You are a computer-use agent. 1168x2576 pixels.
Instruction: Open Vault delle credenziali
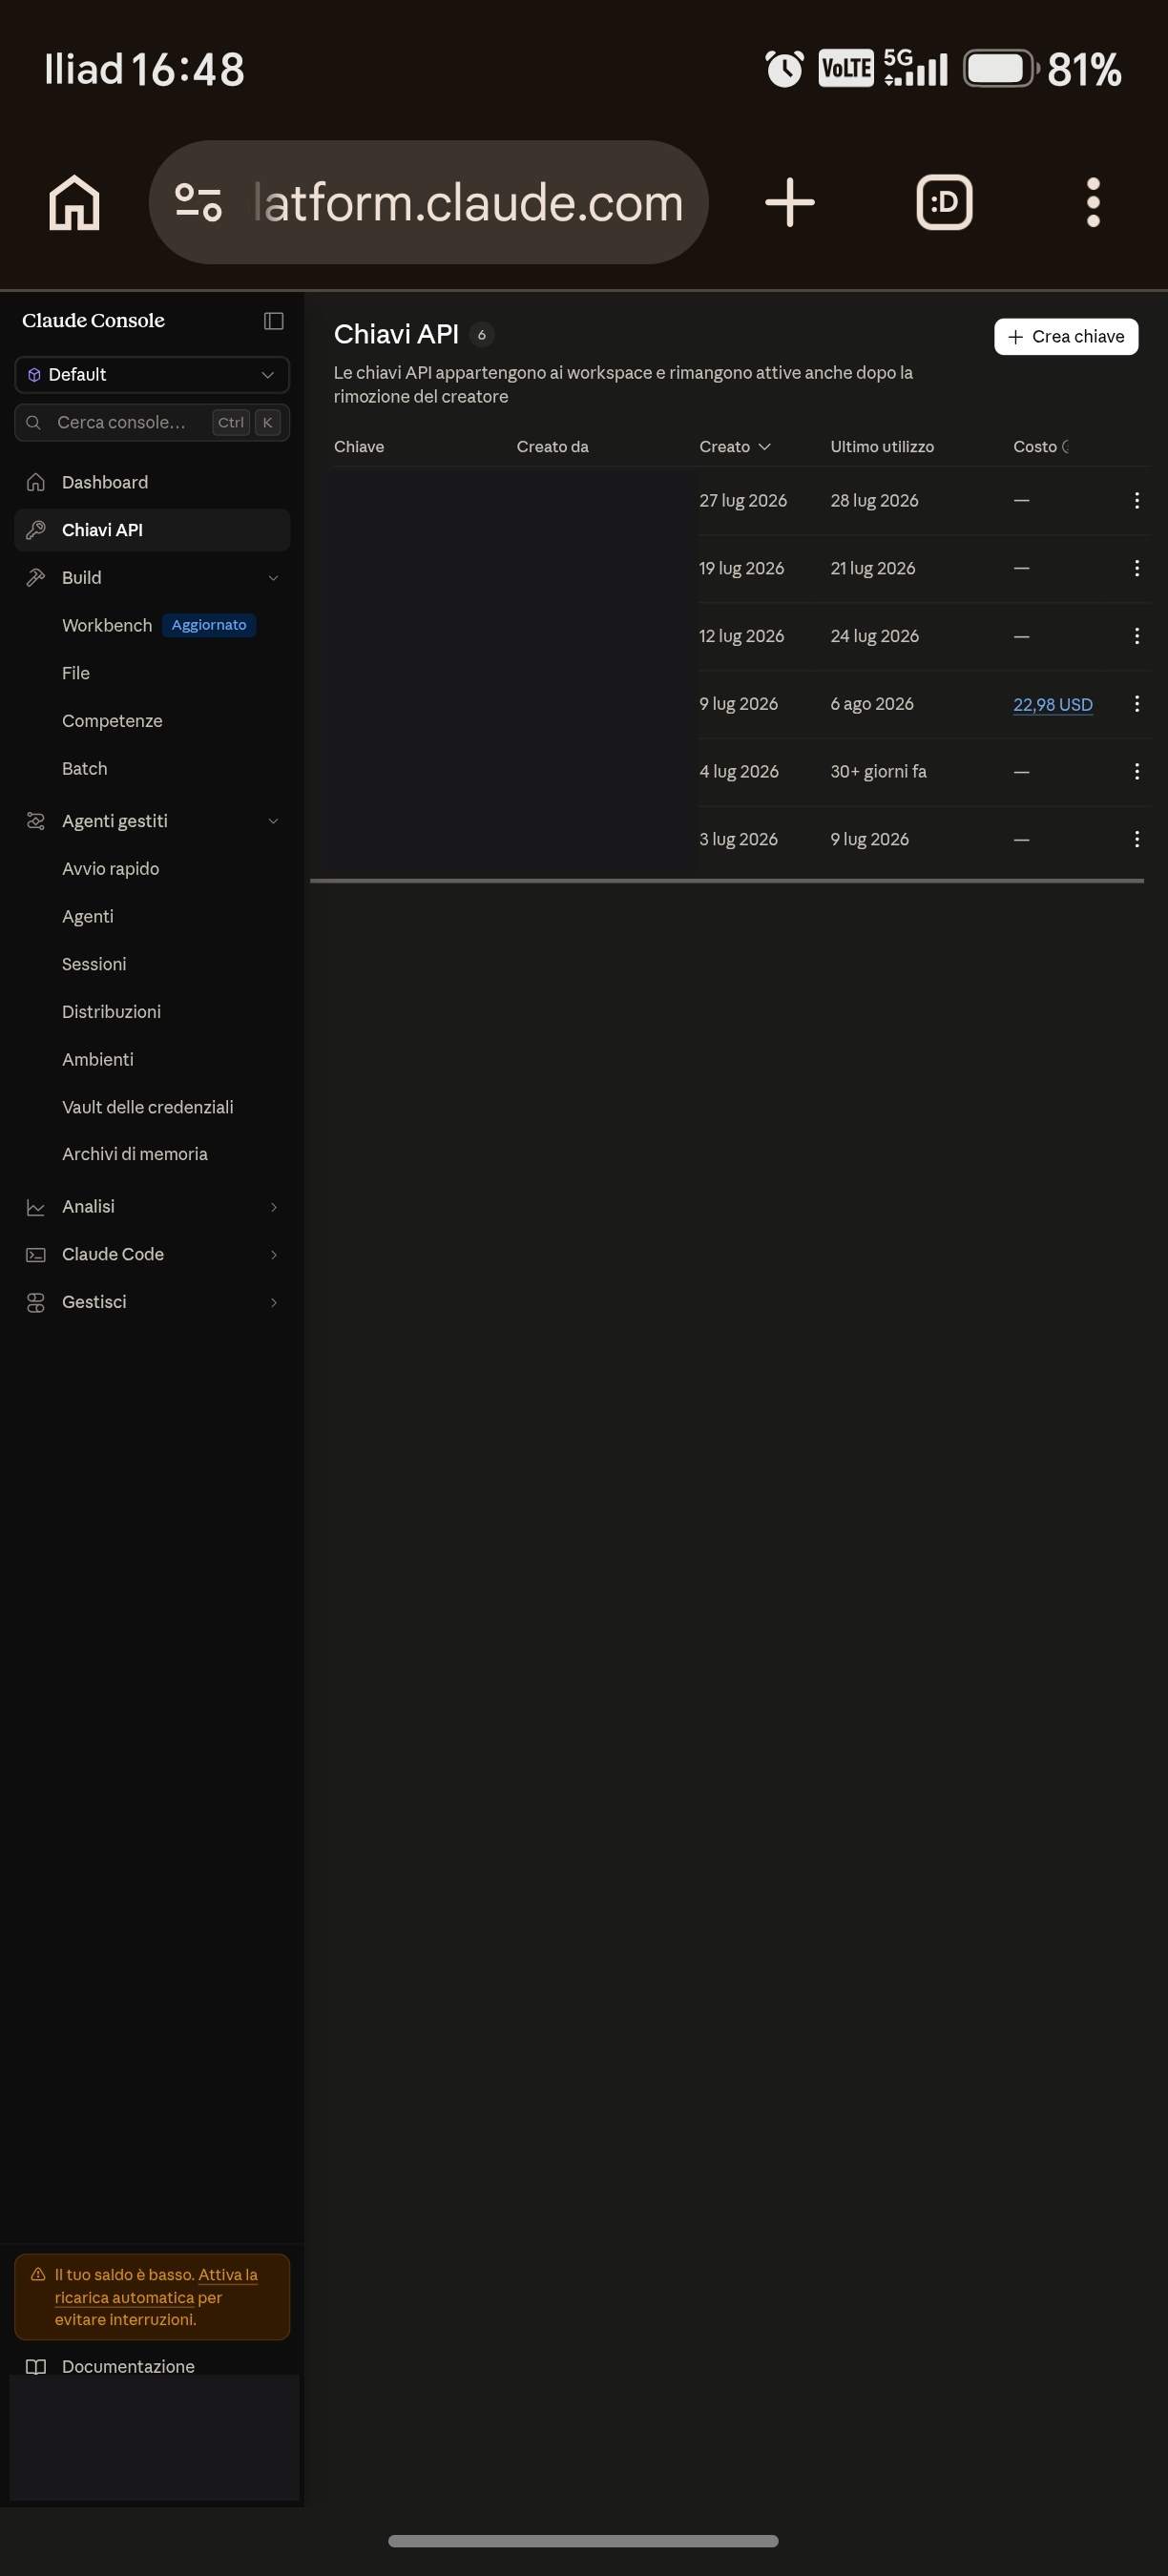(148, 1107)
